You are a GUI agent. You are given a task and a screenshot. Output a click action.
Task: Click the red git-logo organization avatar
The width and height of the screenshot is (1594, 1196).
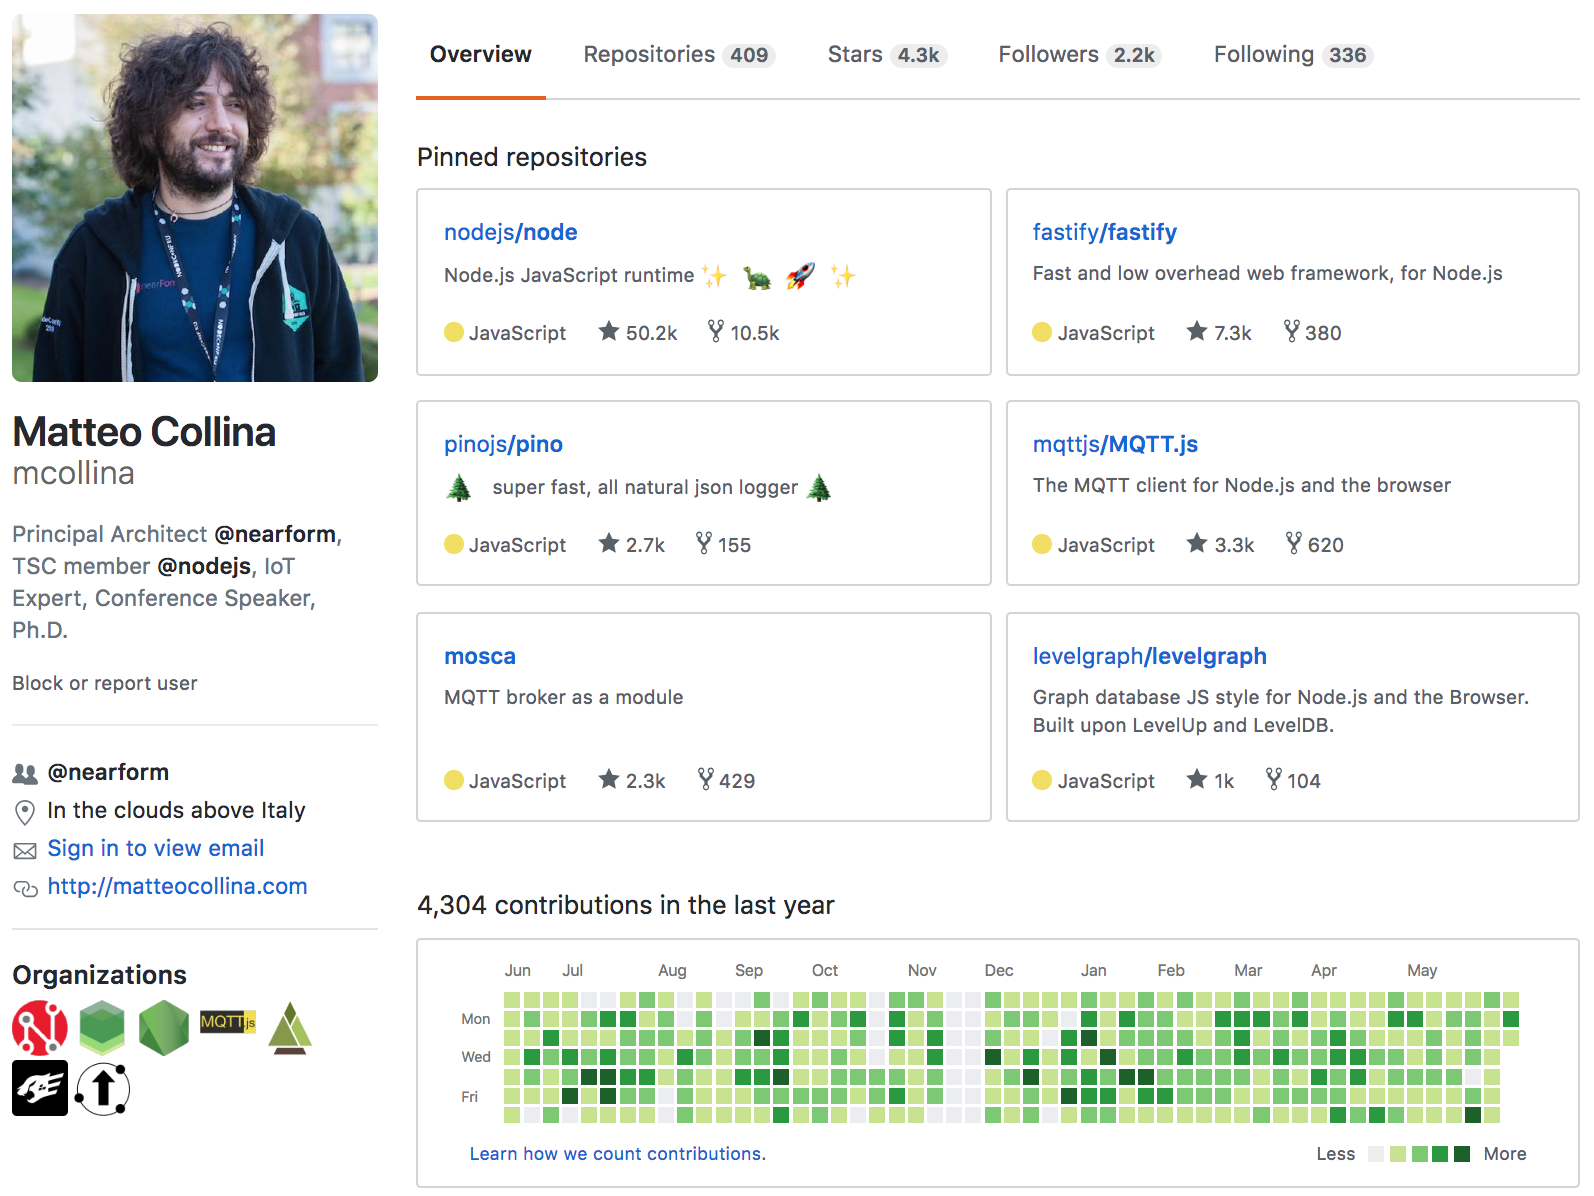pyautogui.click(x=40, y=1028)
